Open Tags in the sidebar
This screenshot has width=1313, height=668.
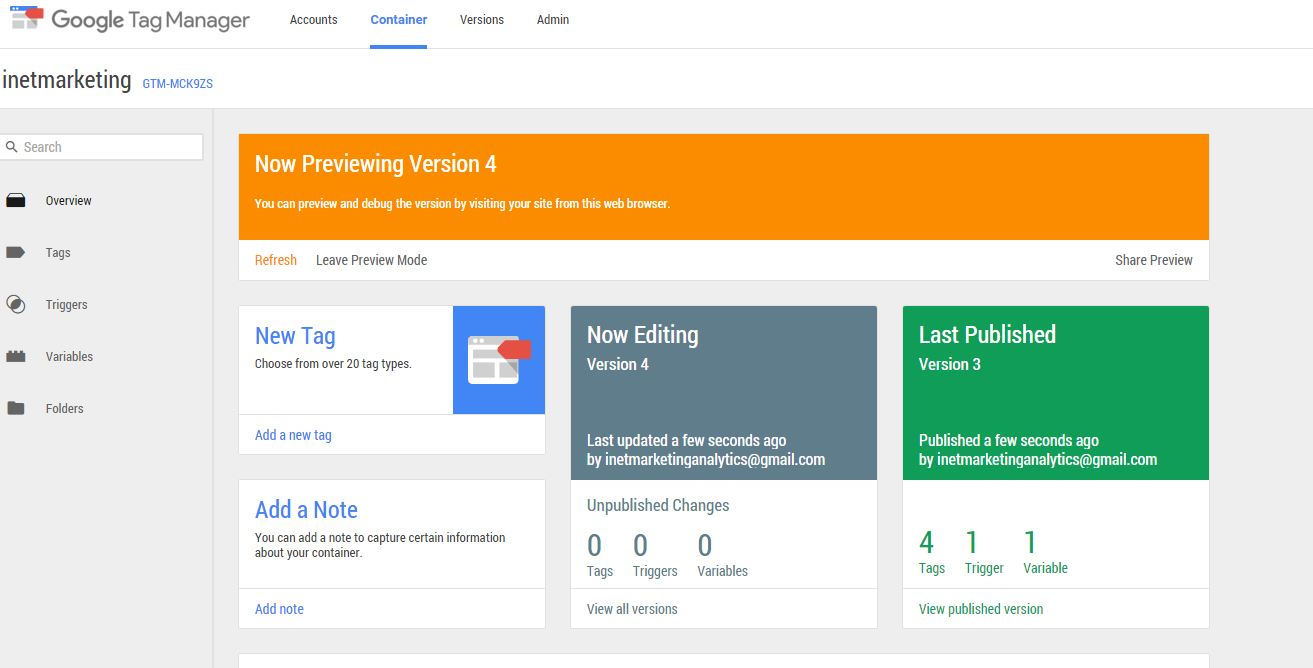58,253
